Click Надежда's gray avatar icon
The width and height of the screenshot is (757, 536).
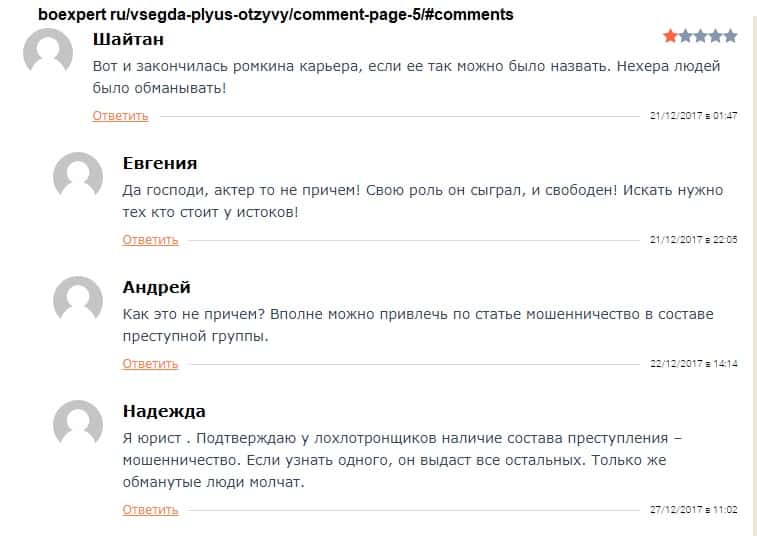click(78, 425)
